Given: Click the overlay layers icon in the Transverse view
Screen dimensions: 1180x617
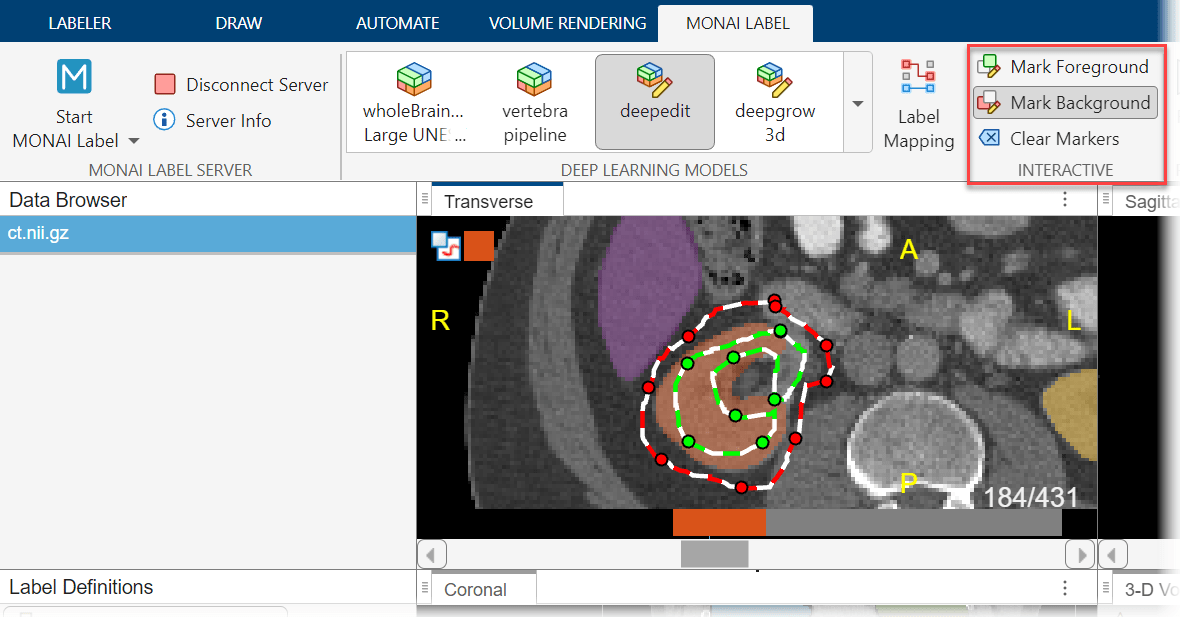Looking at the screenshot, I should tap(447, 244).
